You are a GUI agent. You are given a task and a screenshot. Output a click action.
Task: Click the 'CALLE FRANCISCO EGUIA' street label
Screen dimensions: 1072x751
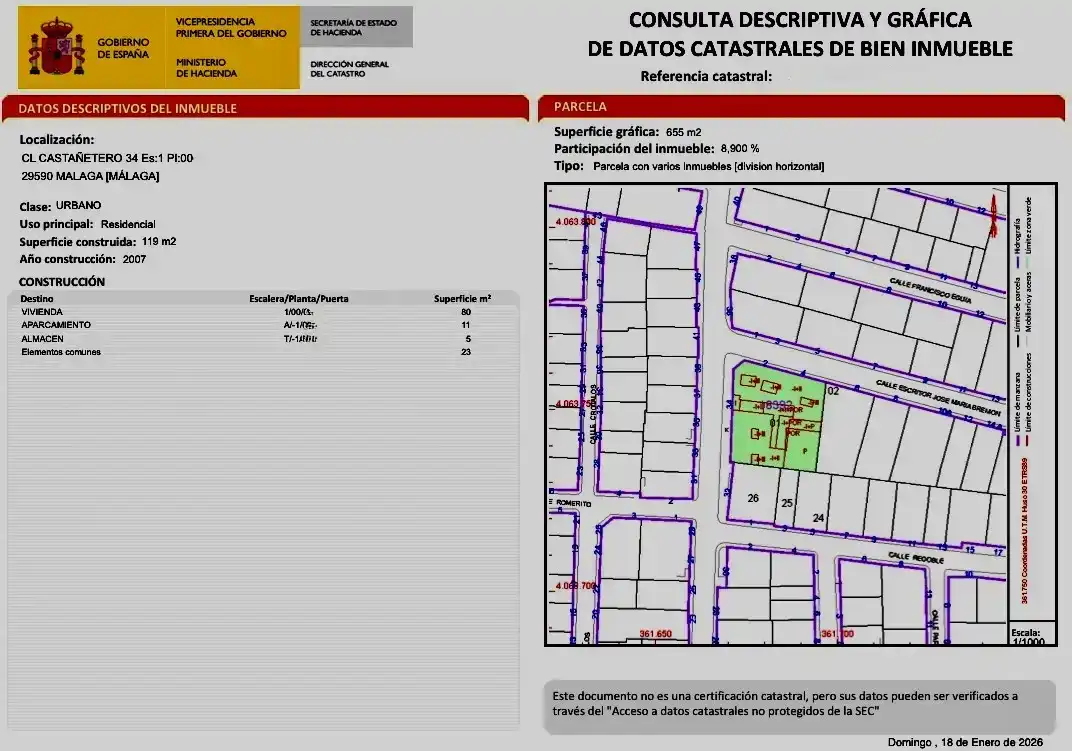tap(930, 291)
